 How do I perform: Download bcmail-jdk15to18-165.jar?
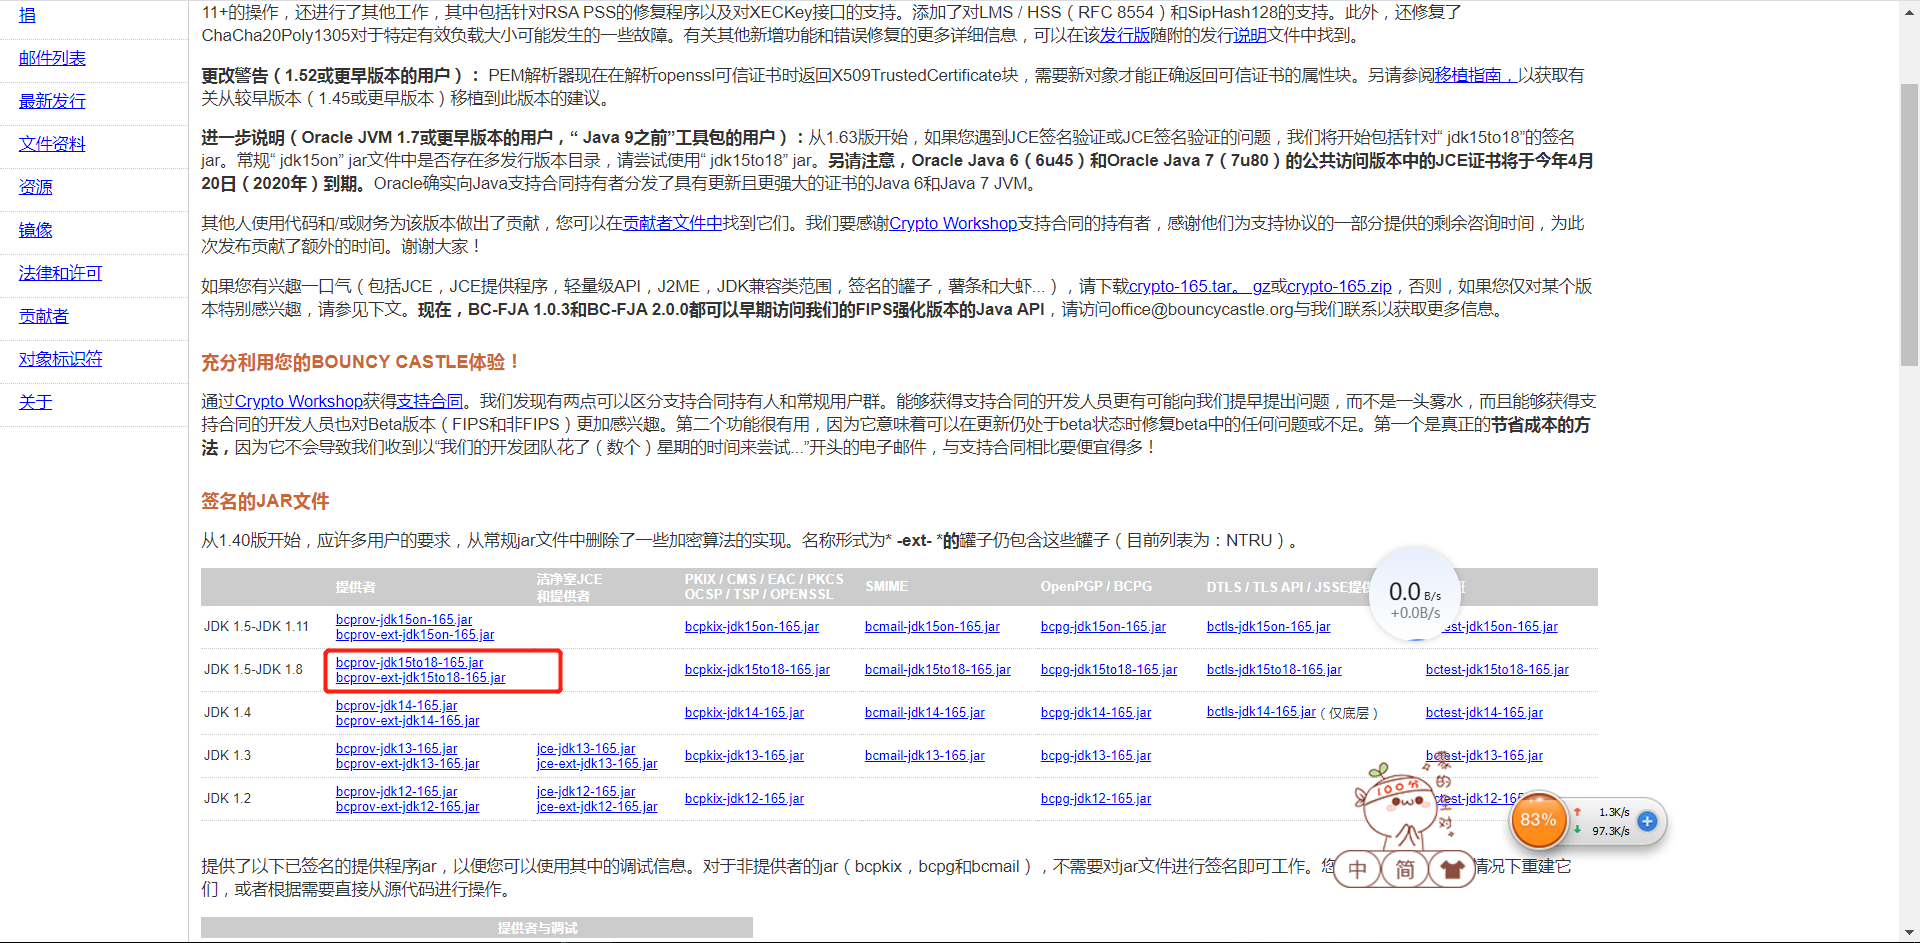click(938, 670)
